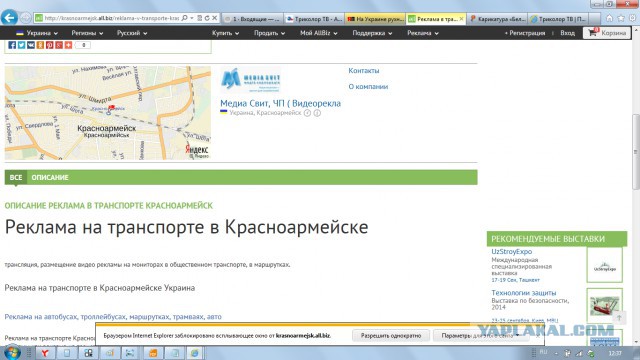Click the info icon next to Красноармейск

317,113
